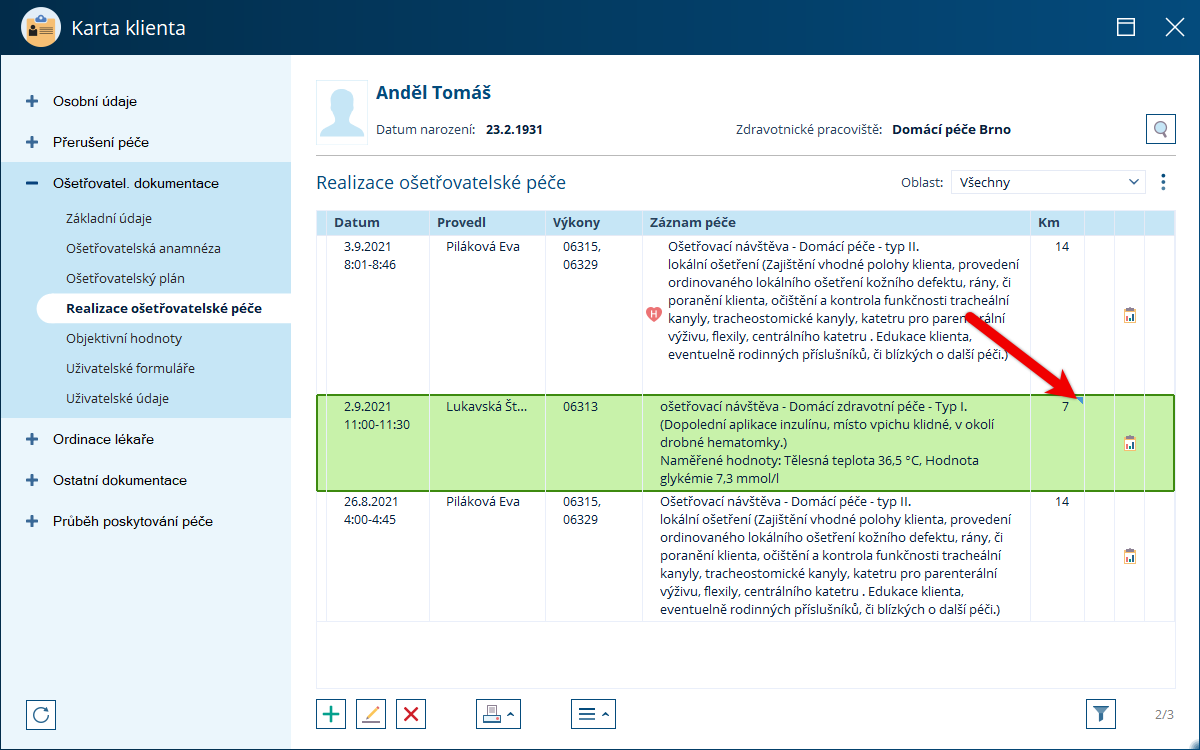Click heart H icon in 3.9.2021 record
The width and height of the screenshot is (1200, 750).
click(654, 314)
